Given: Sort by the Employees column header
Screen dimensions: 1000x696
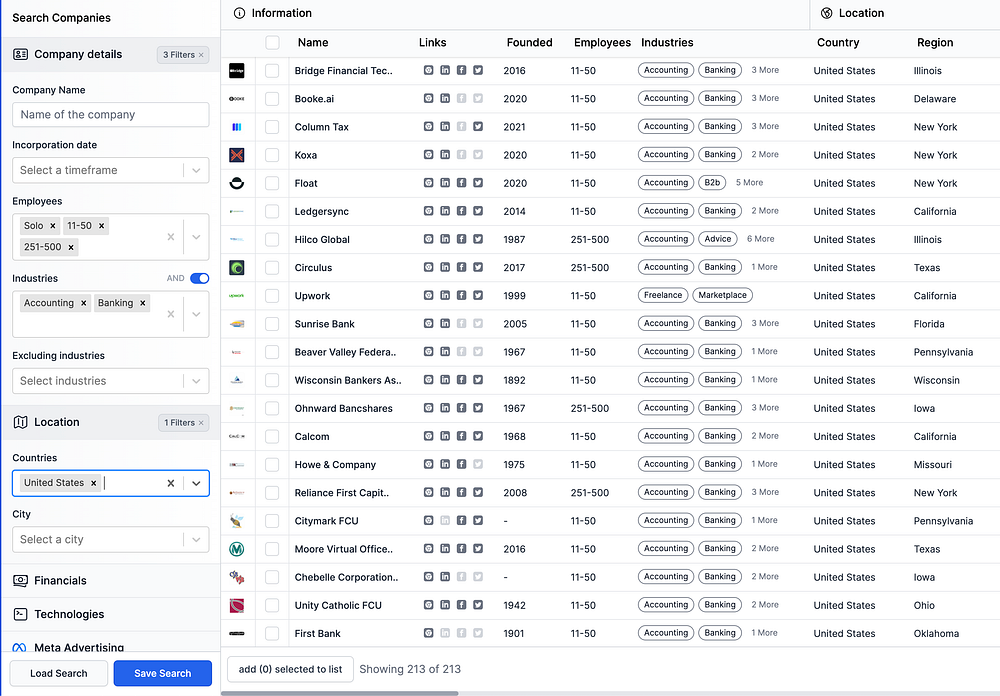Looking at the screenshot, I should [602, 43].
